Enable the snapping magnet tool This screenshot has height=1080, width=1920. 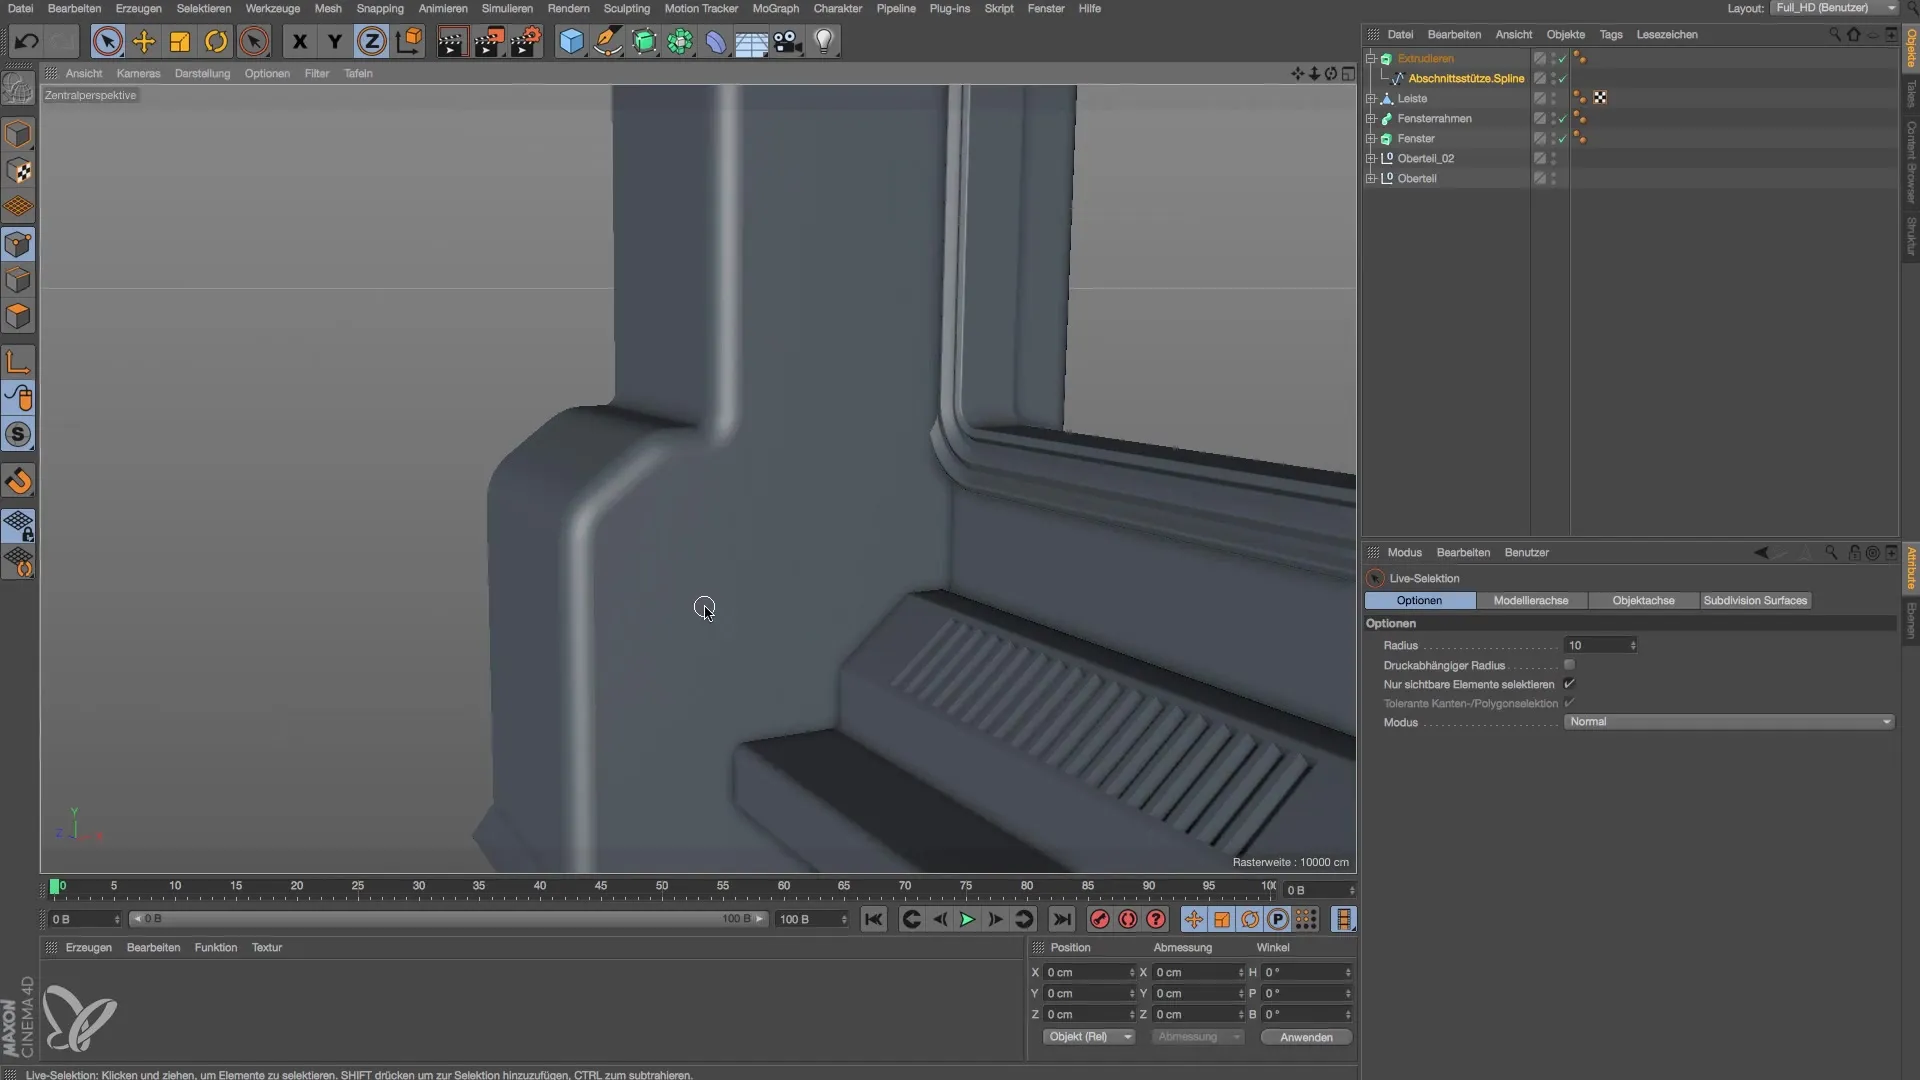coord(18,482)
